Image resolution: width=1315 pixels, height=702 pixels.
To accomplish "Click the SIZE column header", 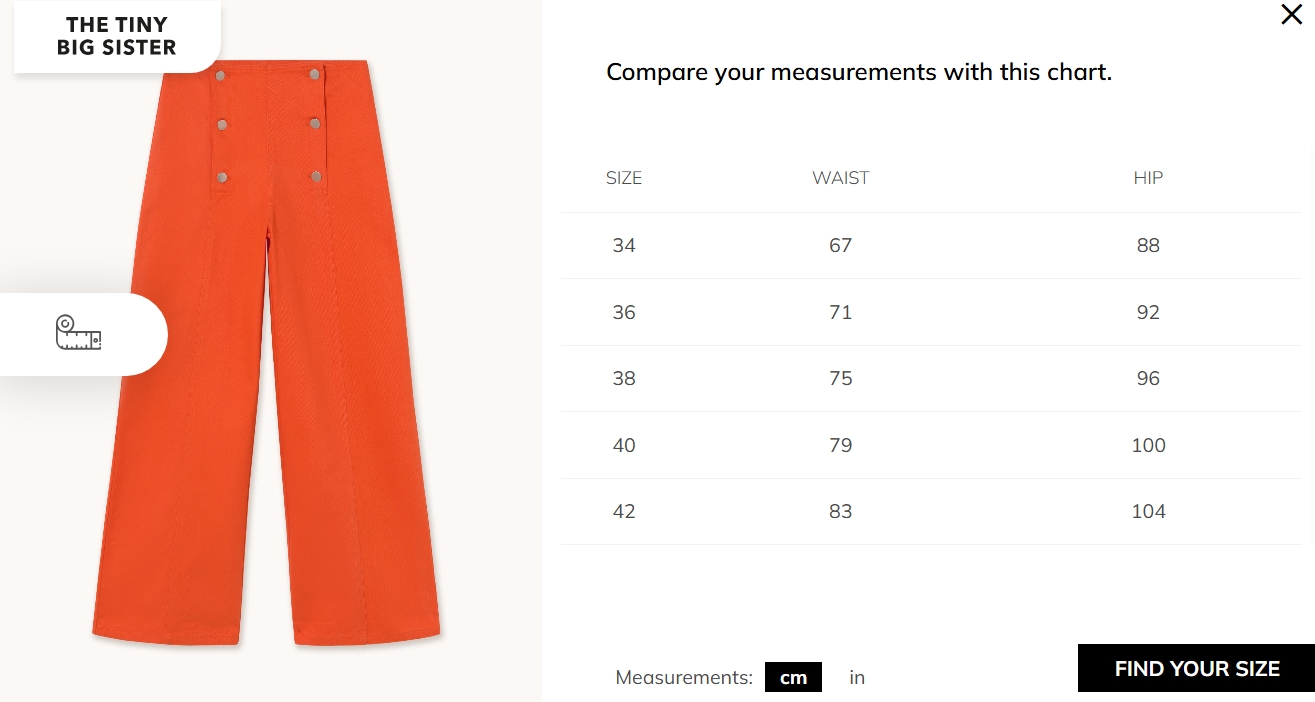I will point(624,178).
